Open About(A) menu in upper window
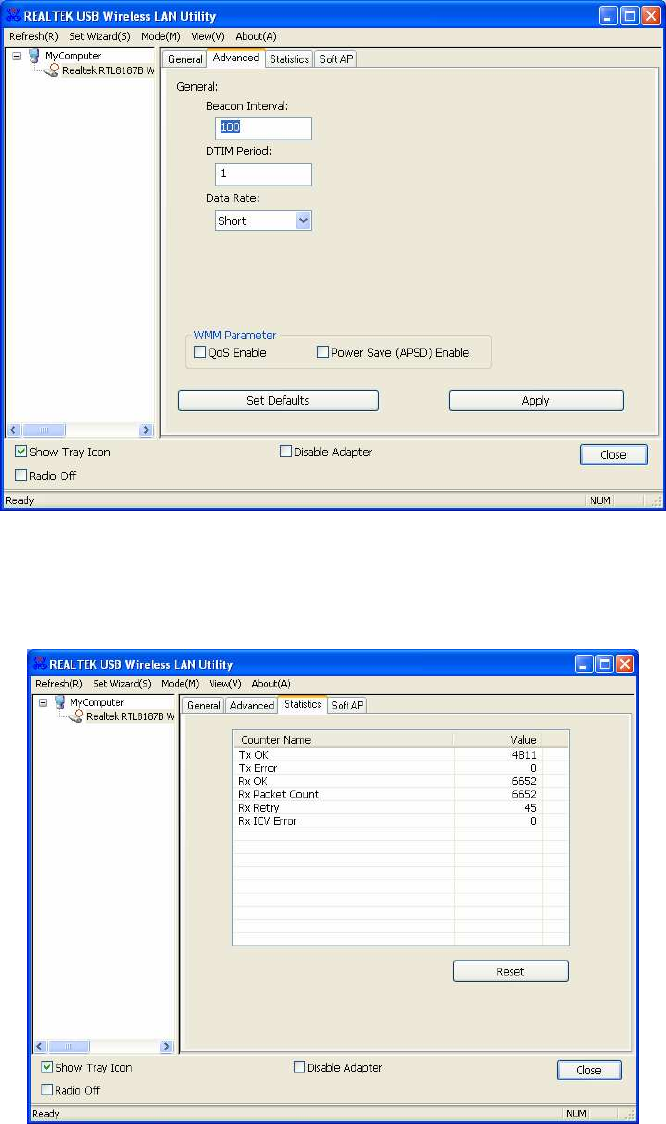This screenshot has height=1124, width=666. tap(256, 37)
